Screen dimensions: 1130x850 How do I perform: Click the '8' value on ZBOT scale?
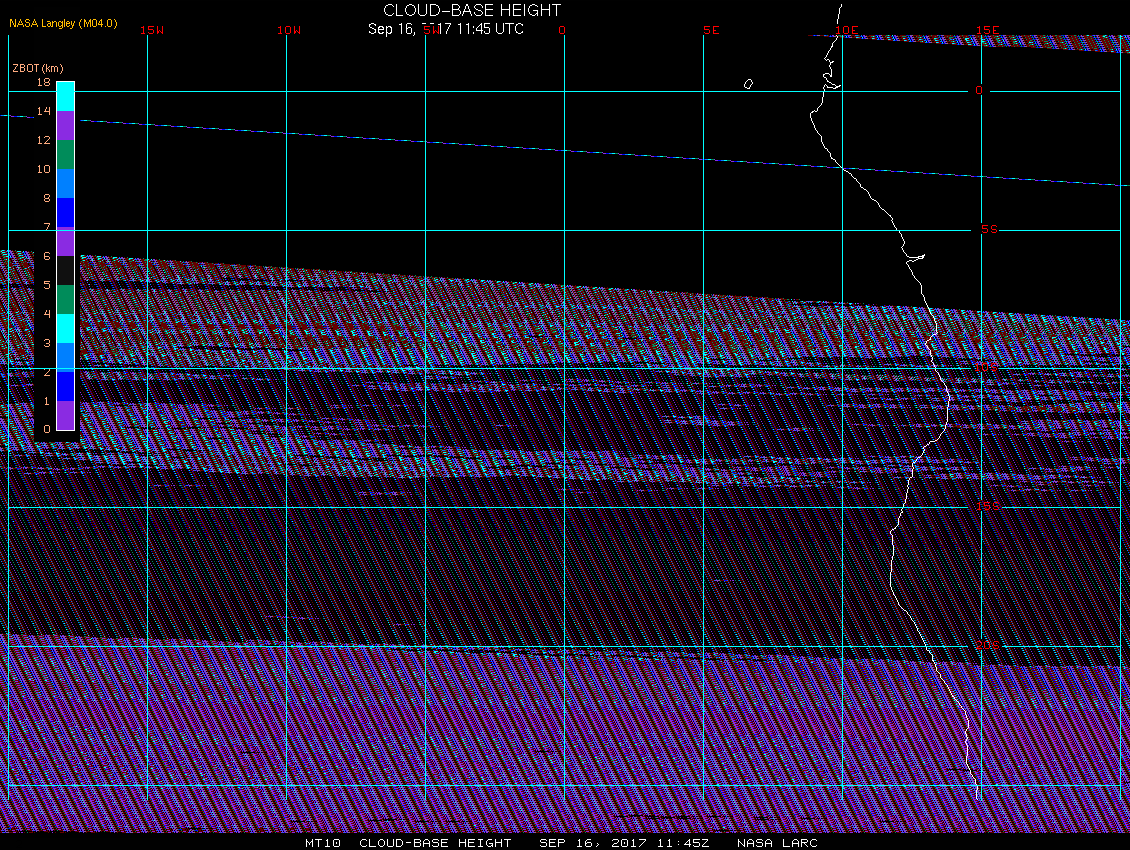47,198
